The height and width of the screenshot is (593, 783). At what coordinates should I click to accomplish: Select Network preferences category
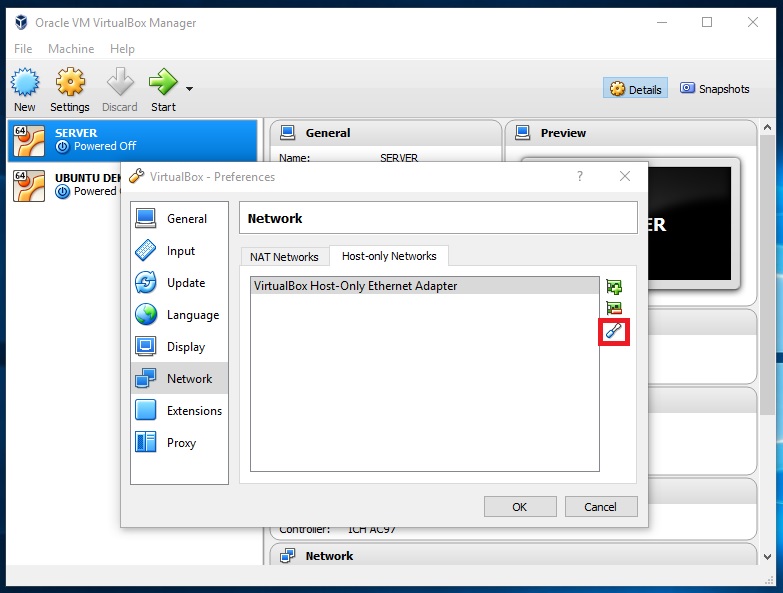point(179,378)
